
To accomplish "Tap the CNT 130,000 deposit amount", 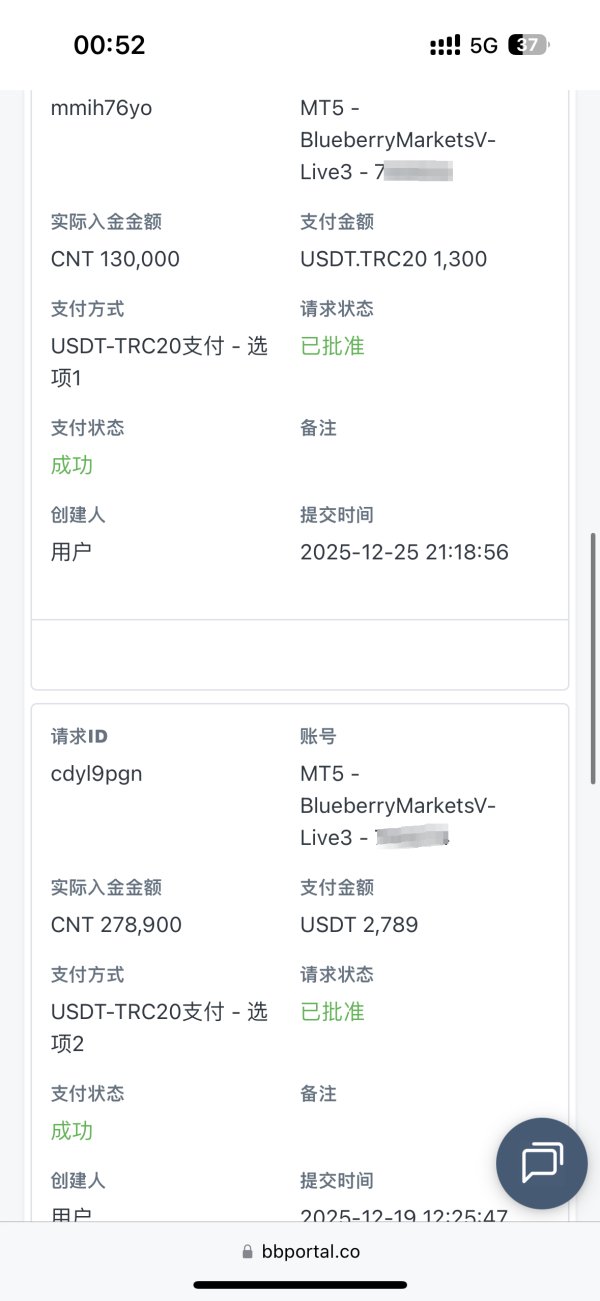I will 115,259.
